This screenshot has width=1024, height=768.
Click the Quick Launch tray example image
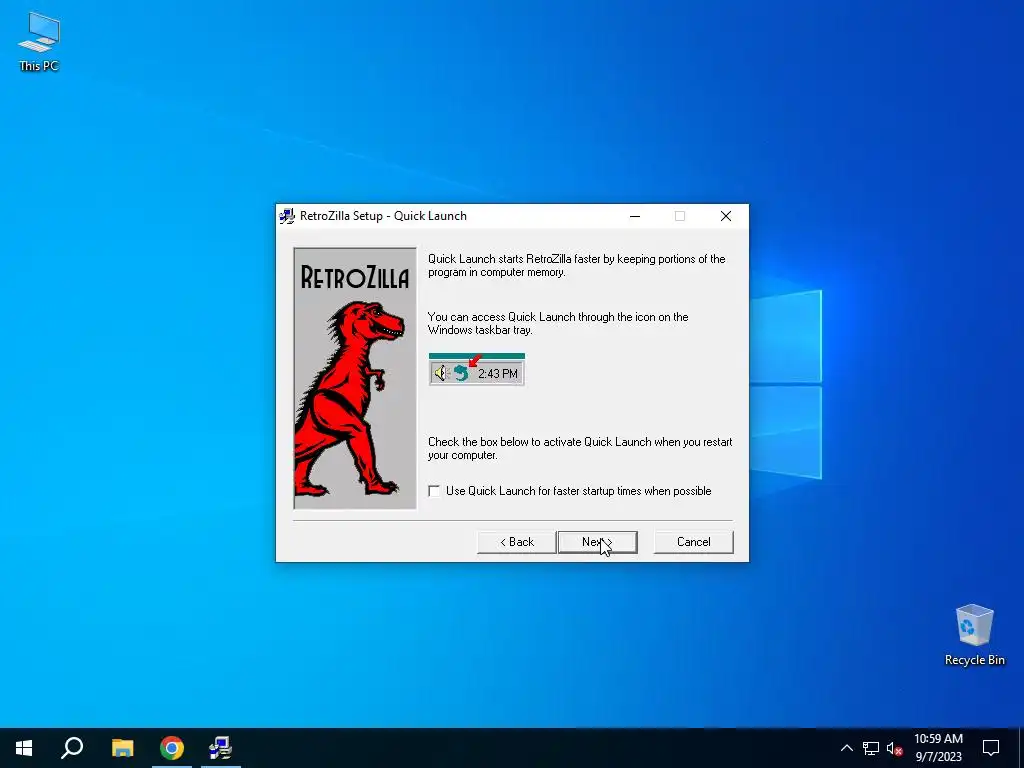coord(477,370)
